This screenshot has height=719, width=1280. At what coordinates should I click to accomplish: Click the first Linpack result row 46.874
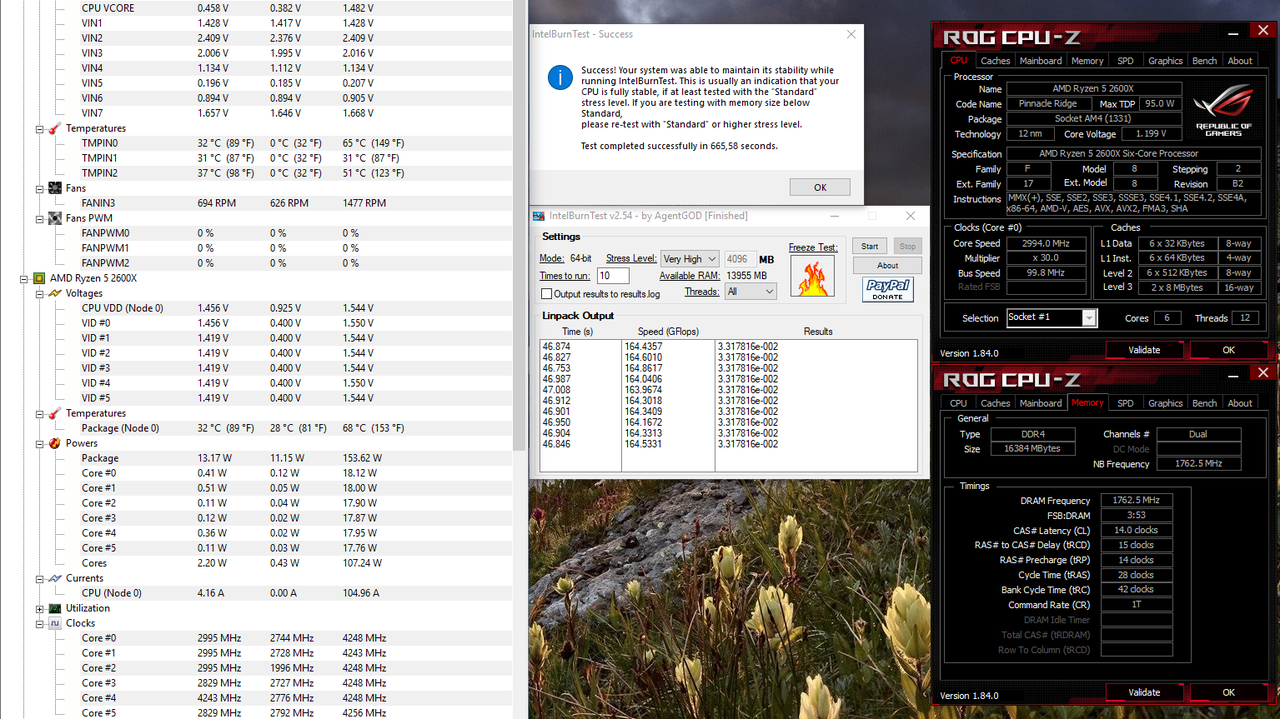(x=728, y=345)
